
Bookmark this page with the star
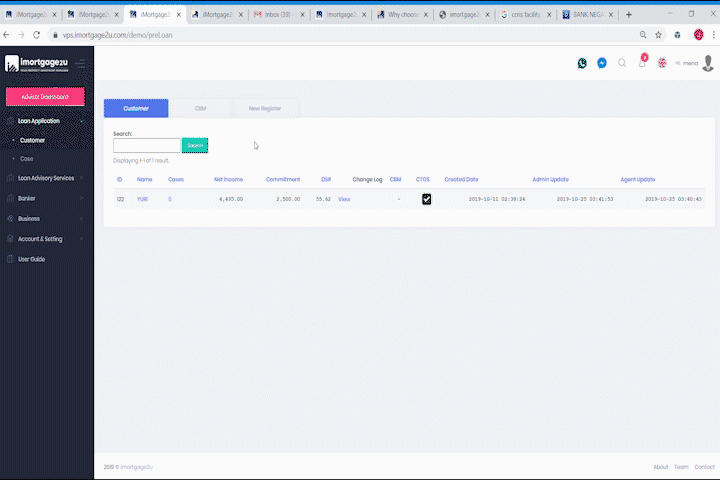pyautogui.click(x=658, y=35)
